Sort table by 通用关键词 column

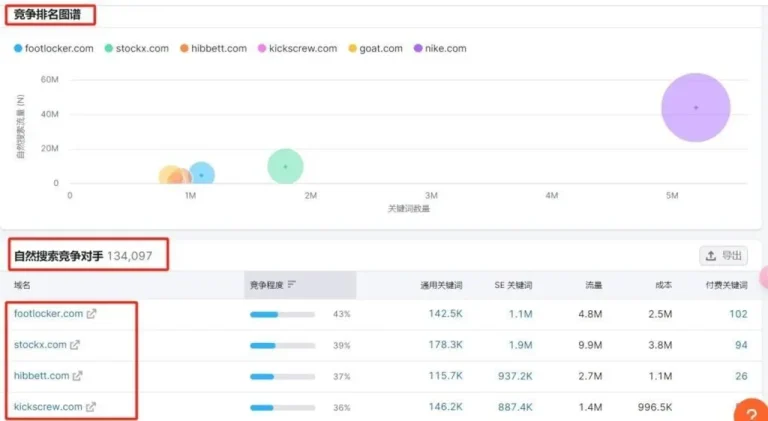click(441, 285)
